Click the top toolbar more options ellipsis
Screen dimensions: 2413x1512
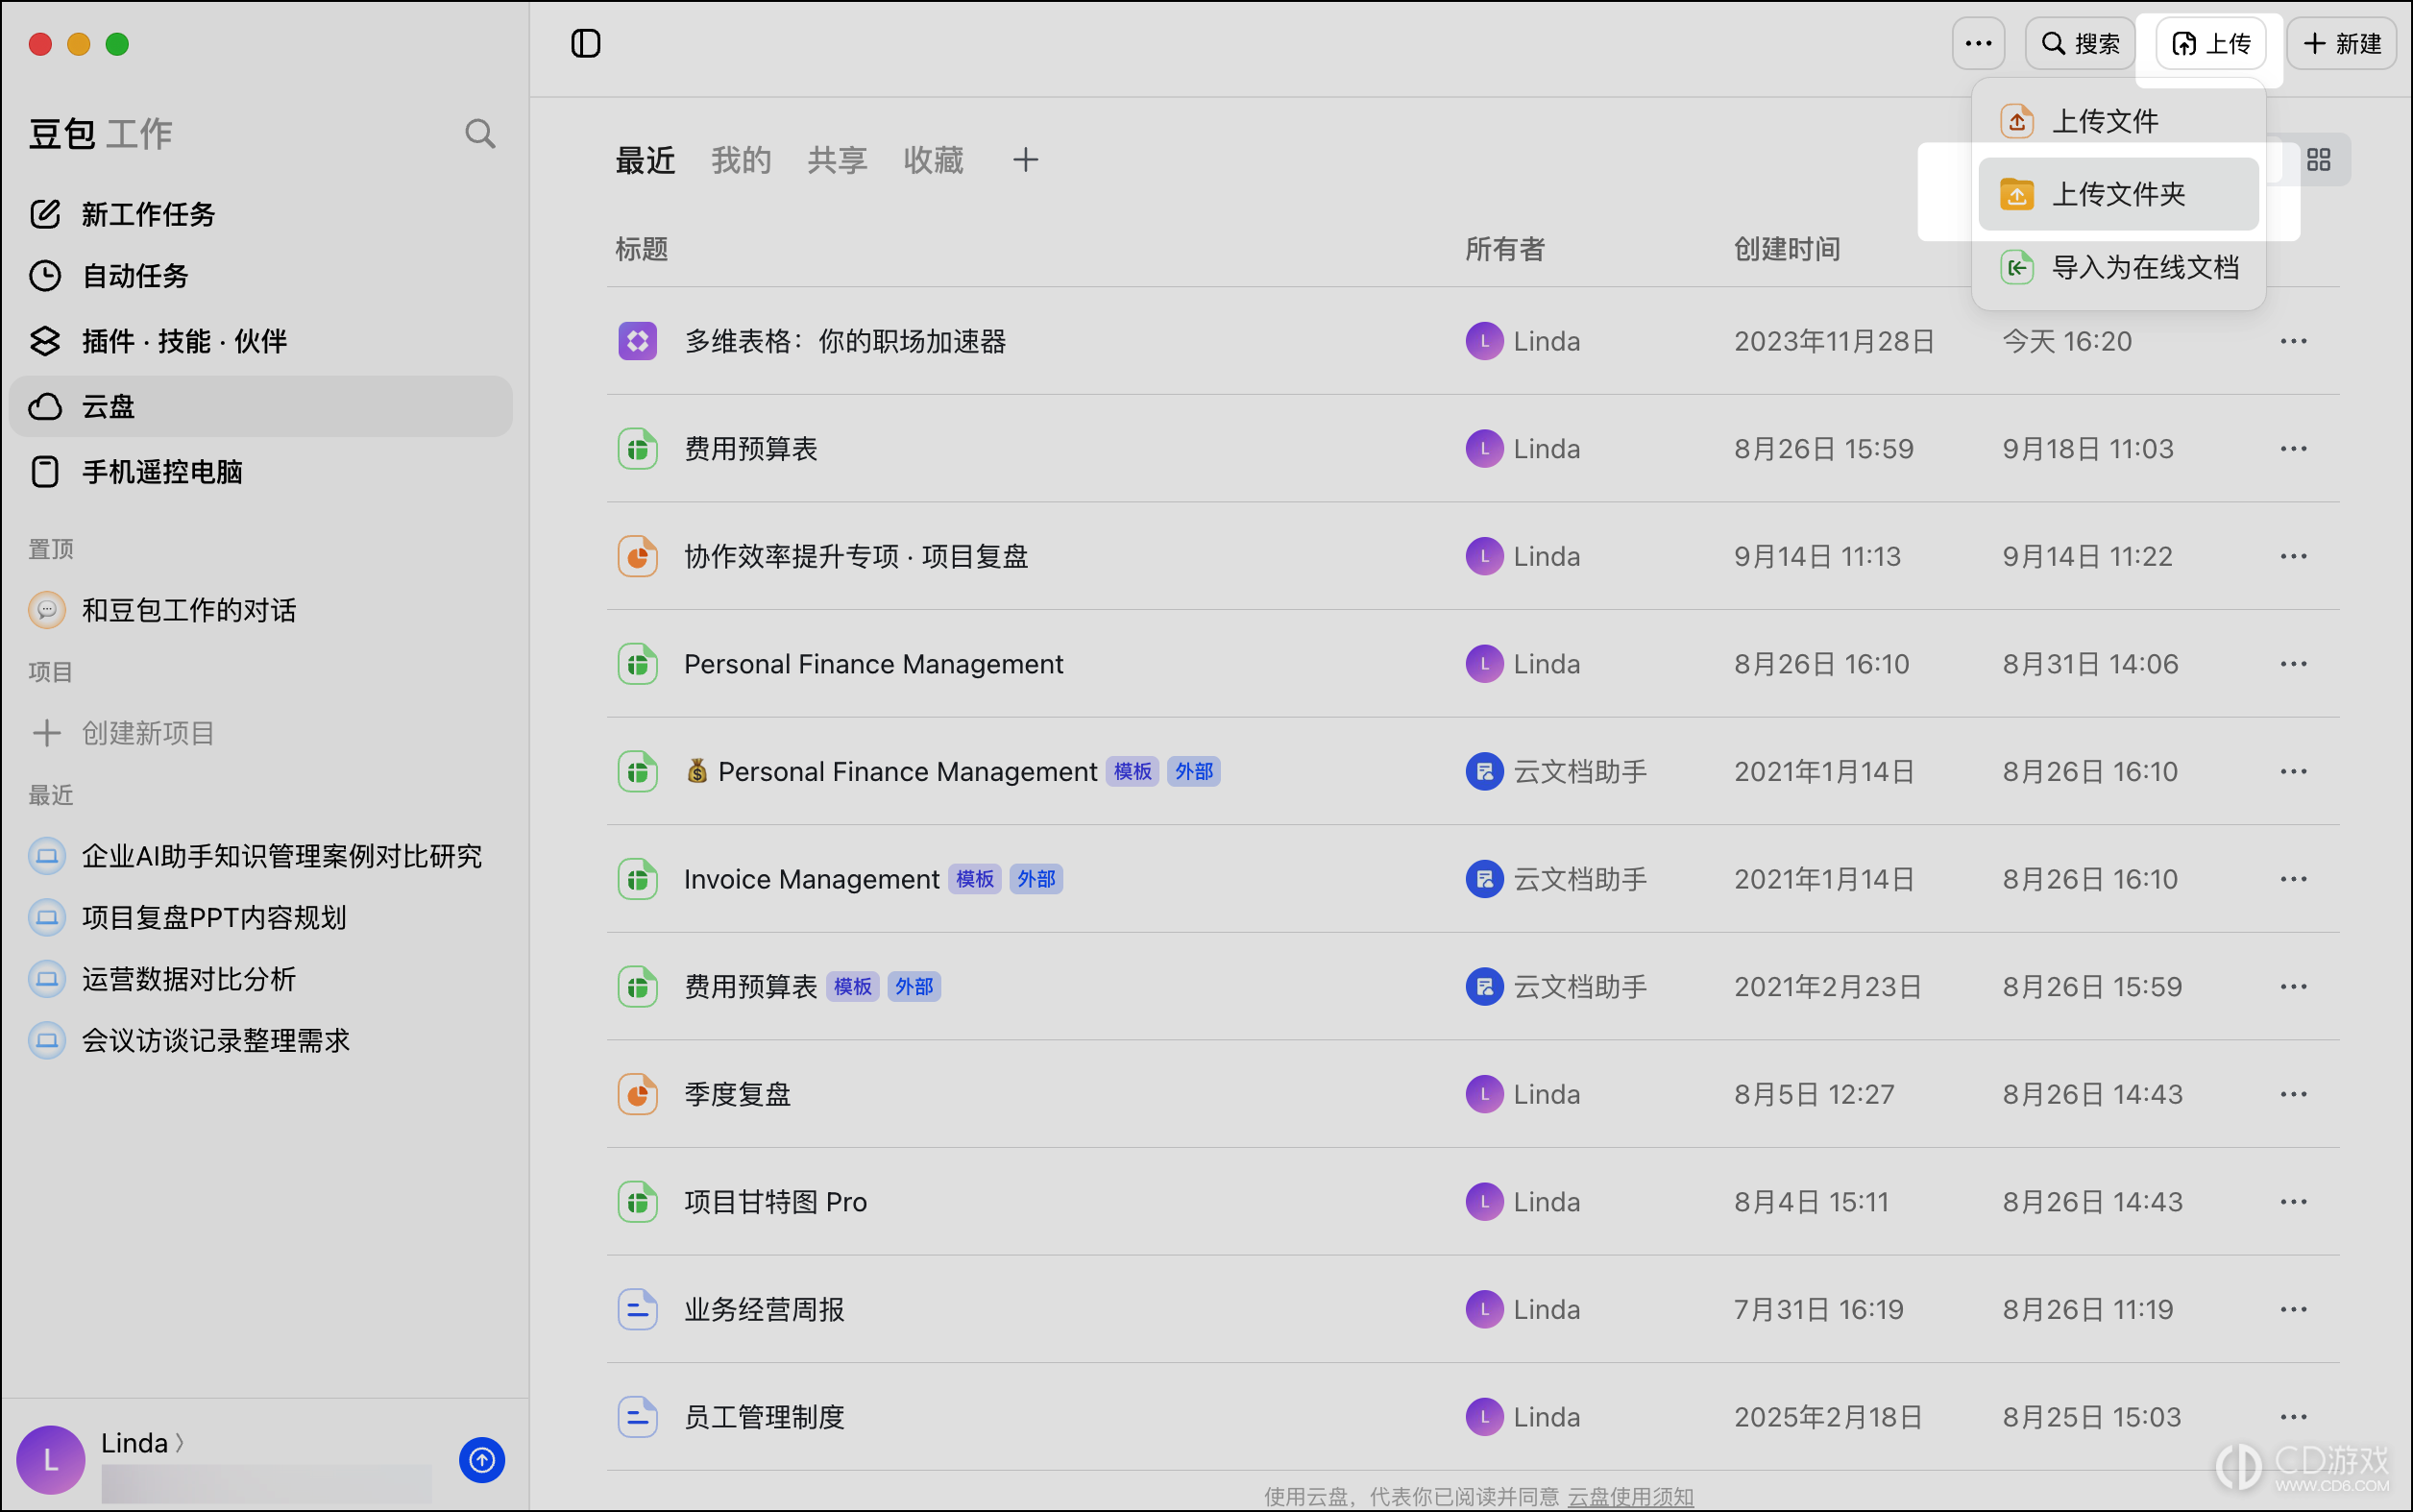[x=1978, y=43]
